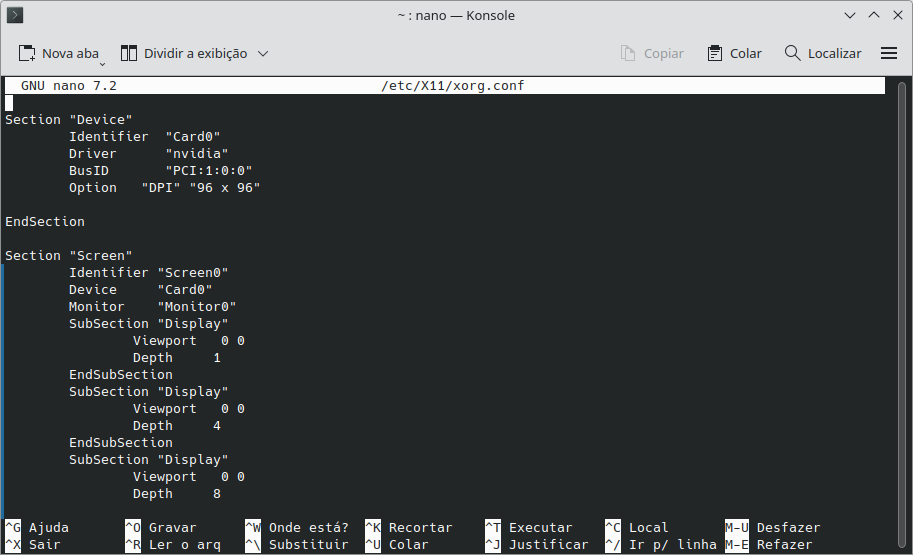Click the Depth 8 line

176,493
